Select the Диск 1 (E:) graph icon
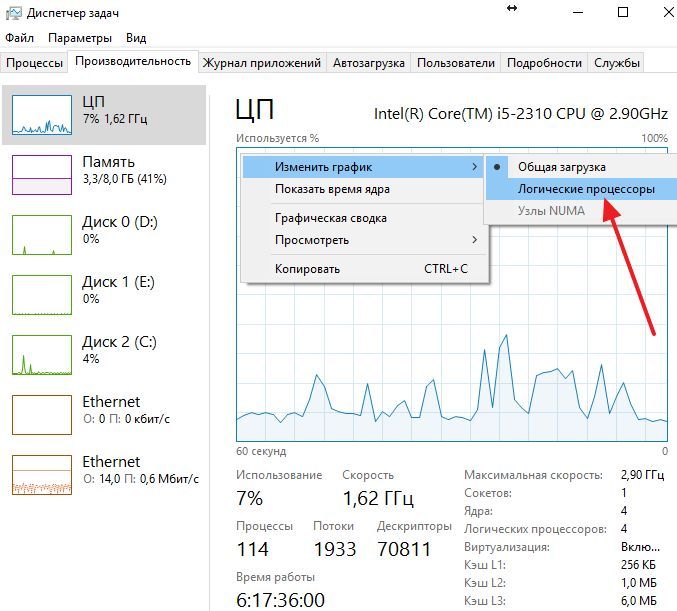 pyautogui.click(x=42, y=295)
